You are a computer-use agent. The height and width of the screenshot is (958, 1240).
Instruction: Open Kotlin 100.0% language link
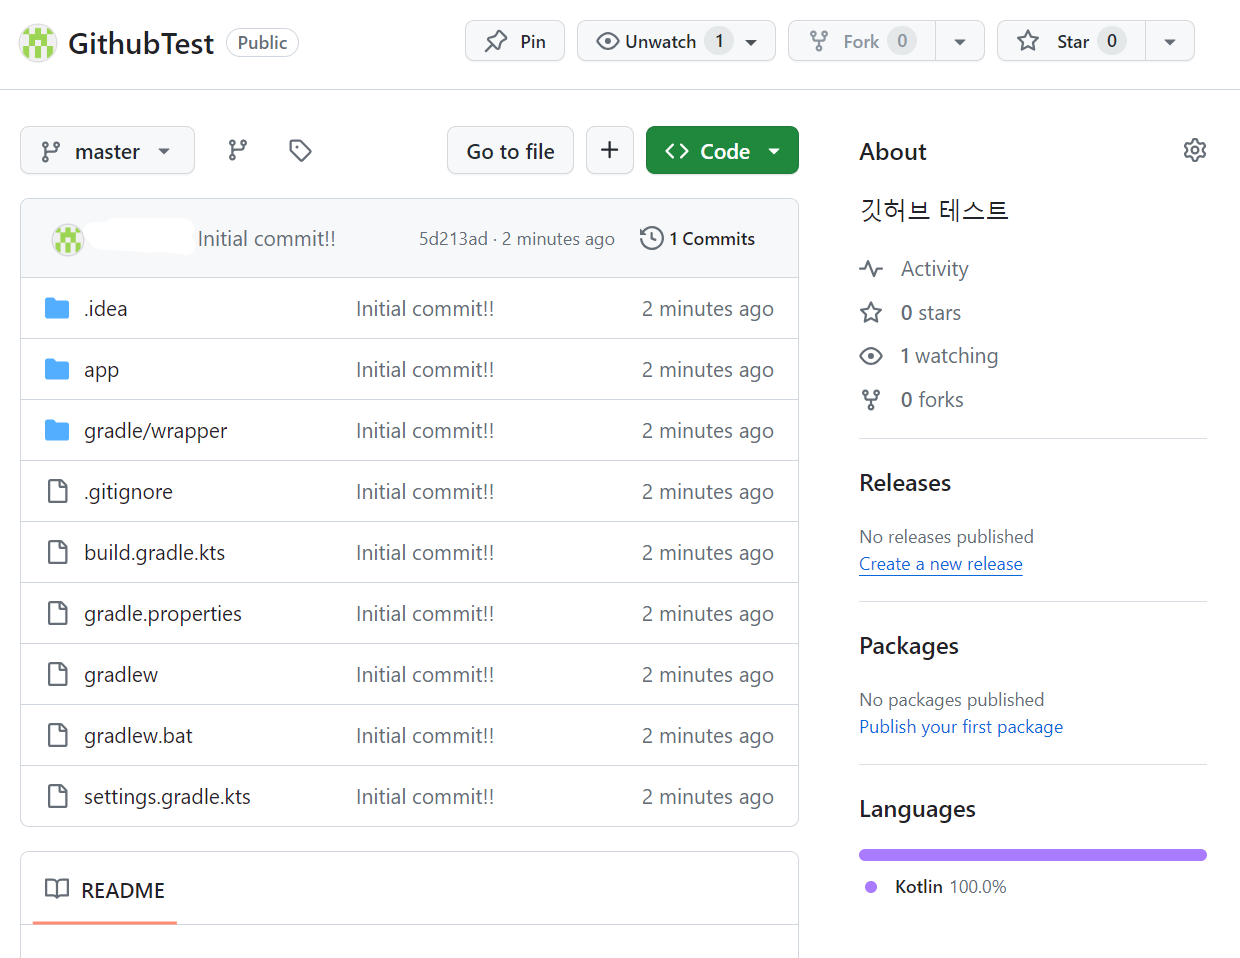click(950, 887)
